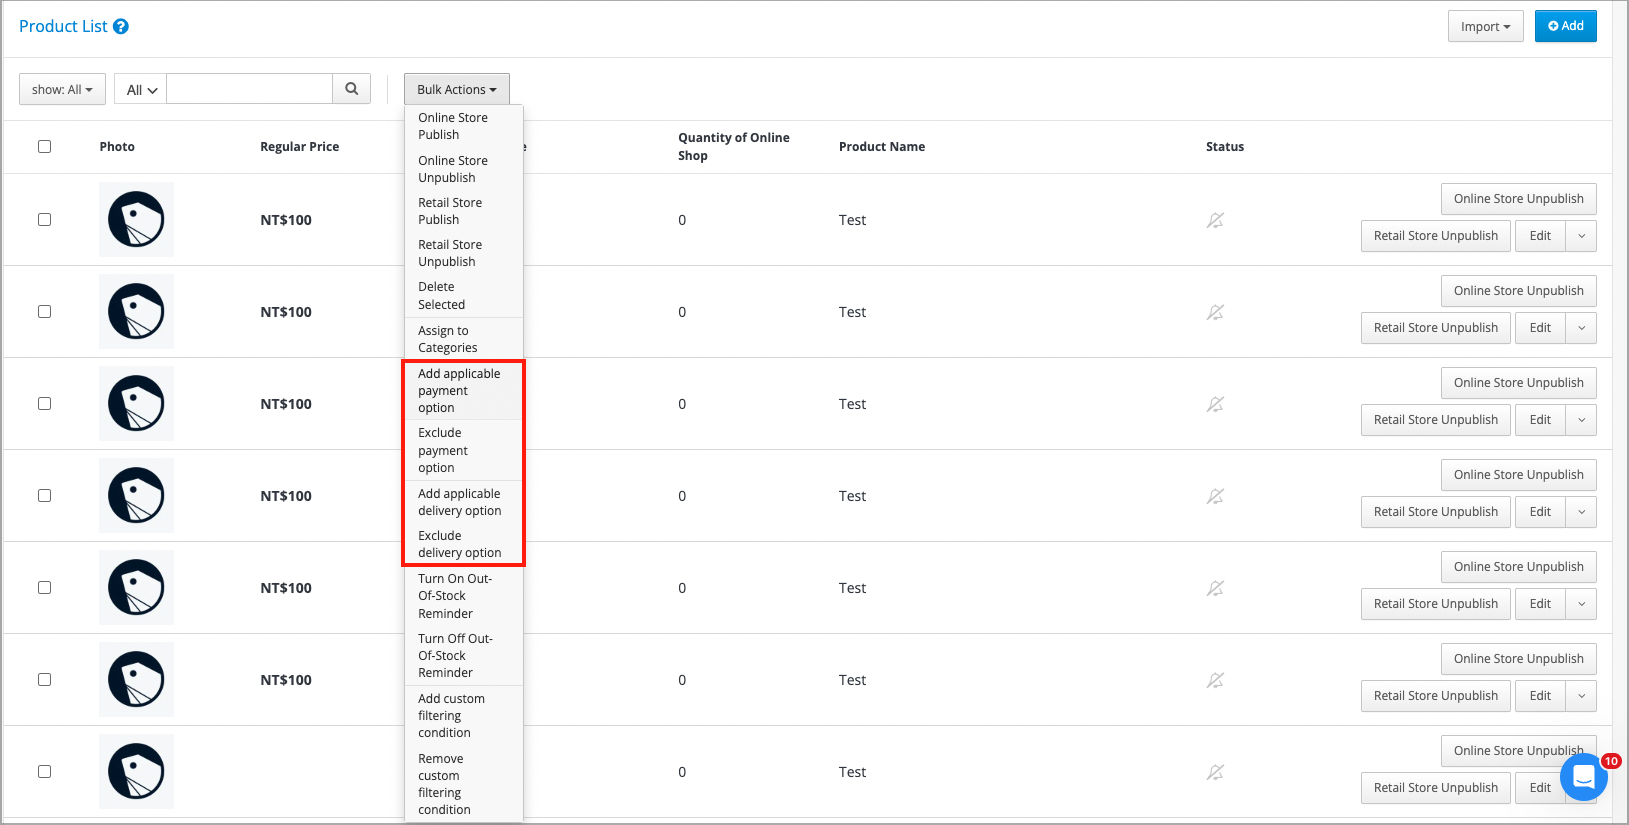Check the third product row checkbox
This screenshot has width=1629, height=825.
coord(44,403)
